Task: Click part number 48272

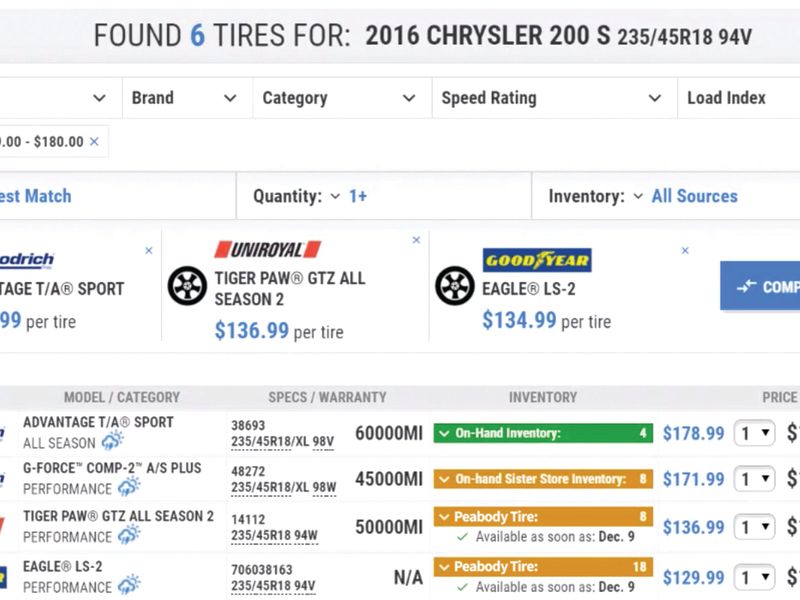Action: 248,471
